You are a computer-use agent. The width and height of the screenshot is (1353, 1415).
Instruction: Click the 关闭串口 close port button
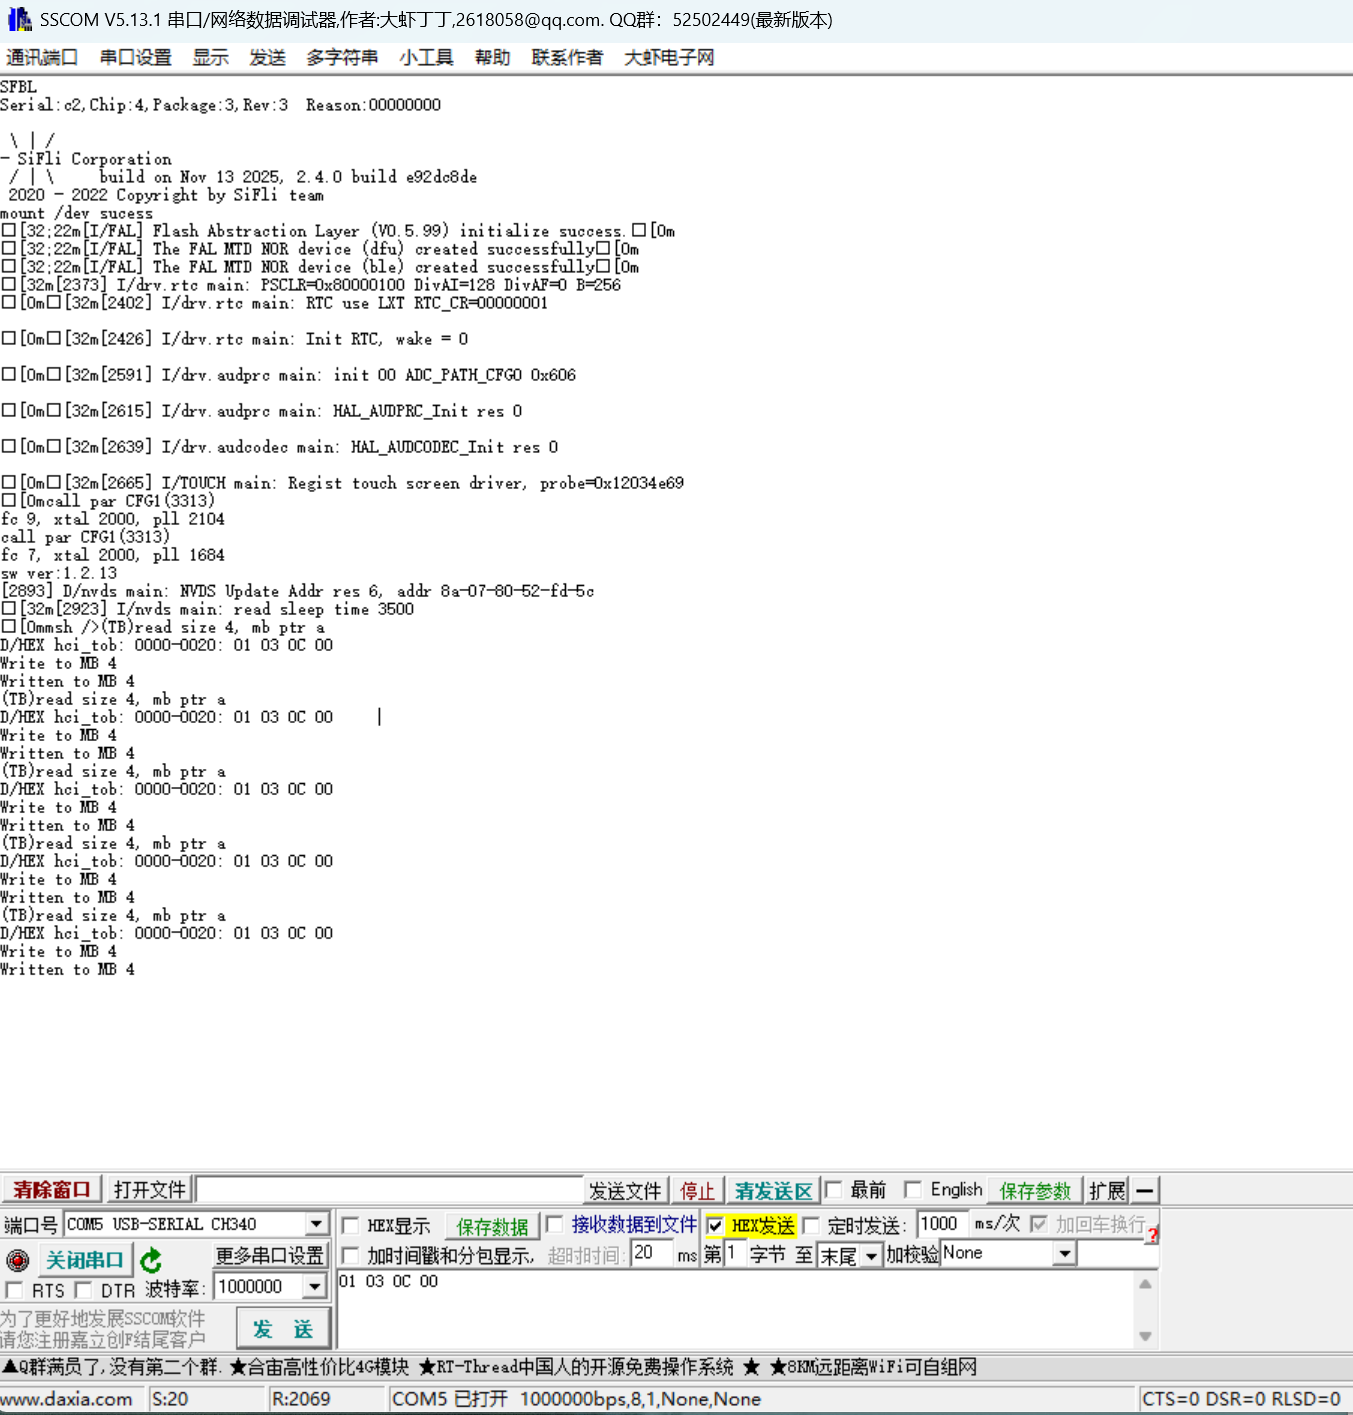[x=85, y=1260]
